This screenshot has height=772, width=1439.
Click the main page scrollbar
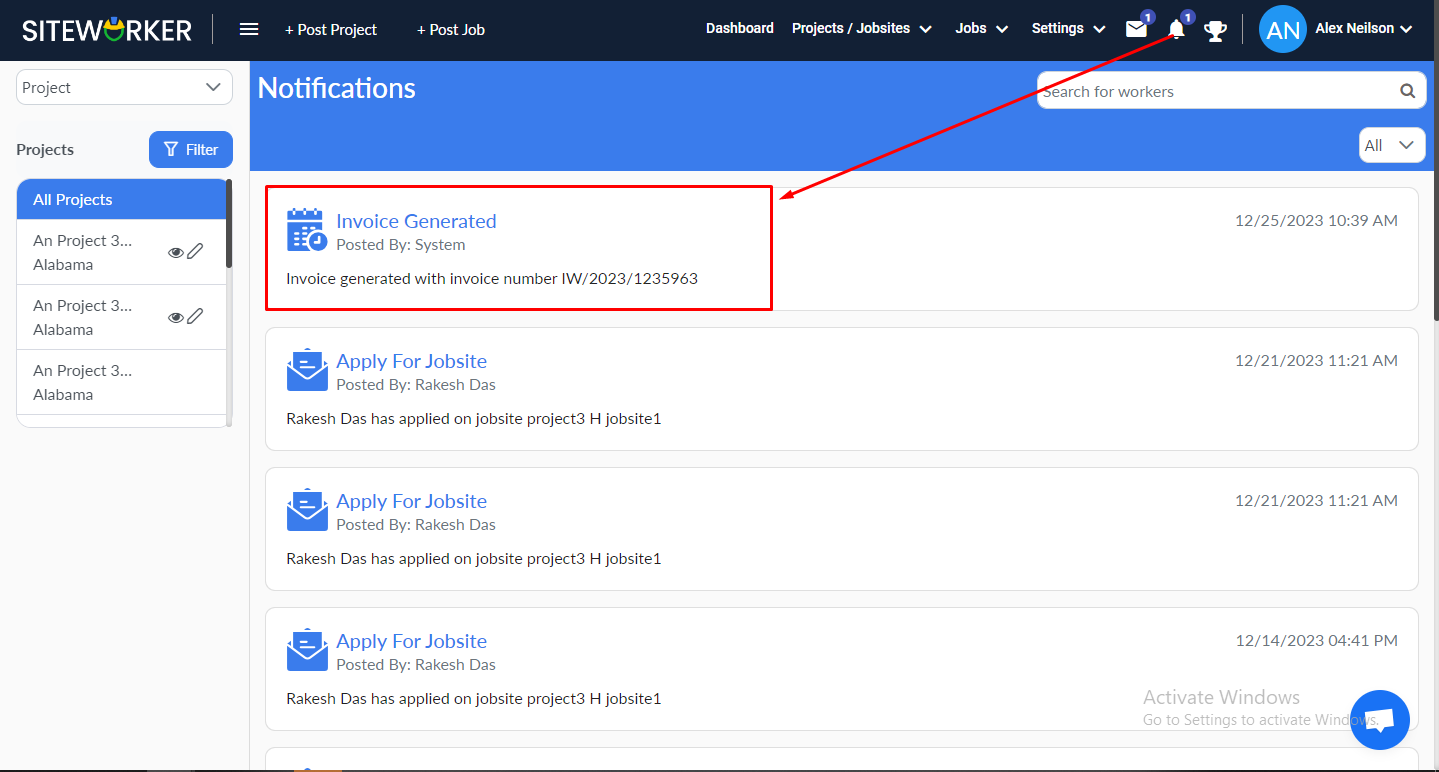pyautogui.click(x=1435, y=190)
